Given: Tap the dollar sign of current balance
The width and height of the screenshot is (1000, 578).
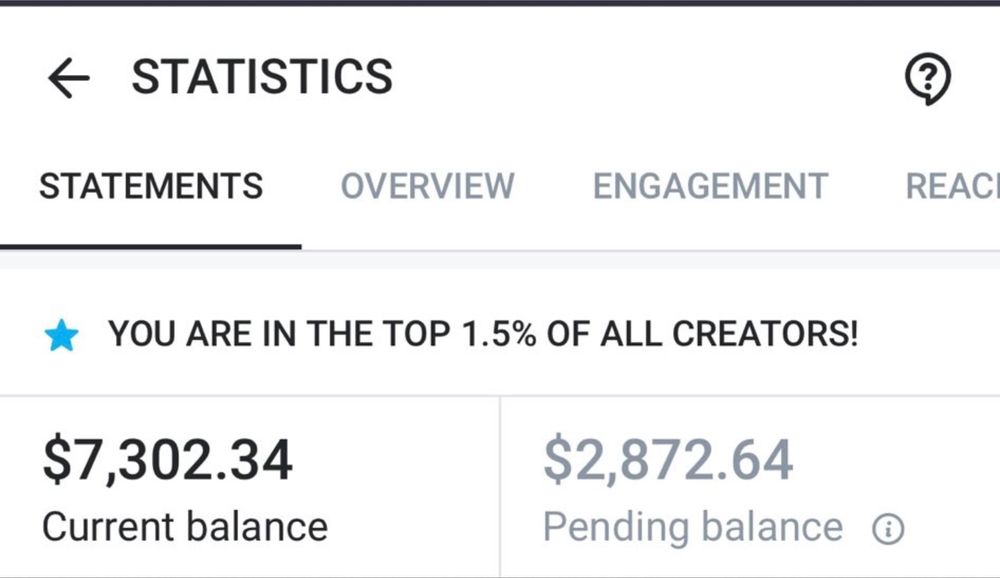Looking at the screenshot, I should [57, 460].
